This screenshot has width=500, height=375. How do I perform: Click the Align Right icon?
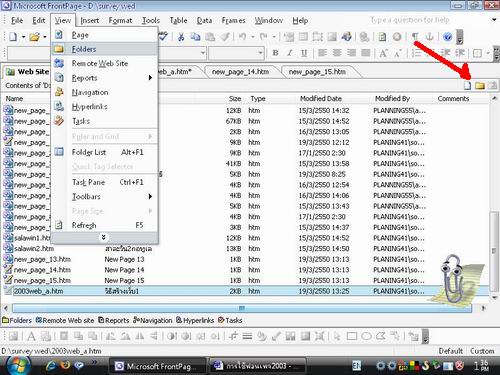(351, 53)
